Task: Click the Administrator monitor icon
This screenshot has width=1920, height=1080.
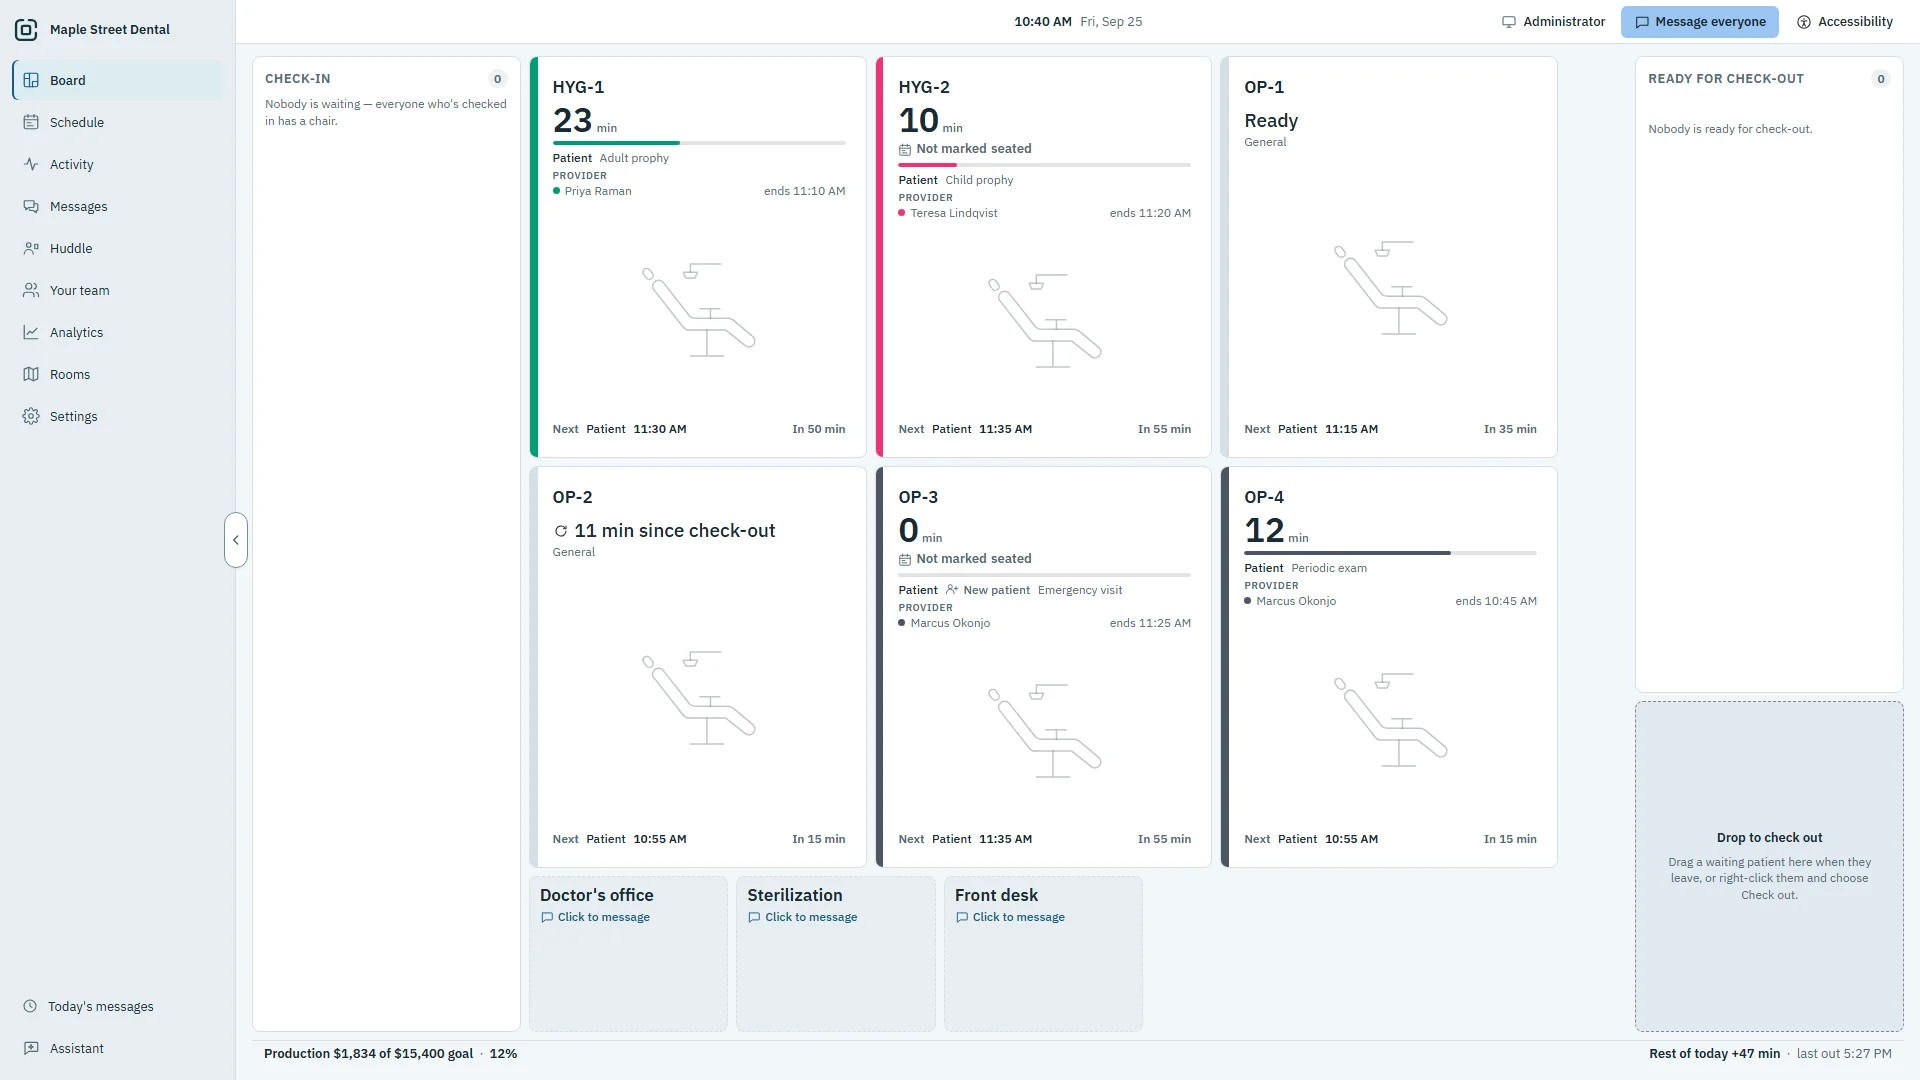Action: (1509, 22)
